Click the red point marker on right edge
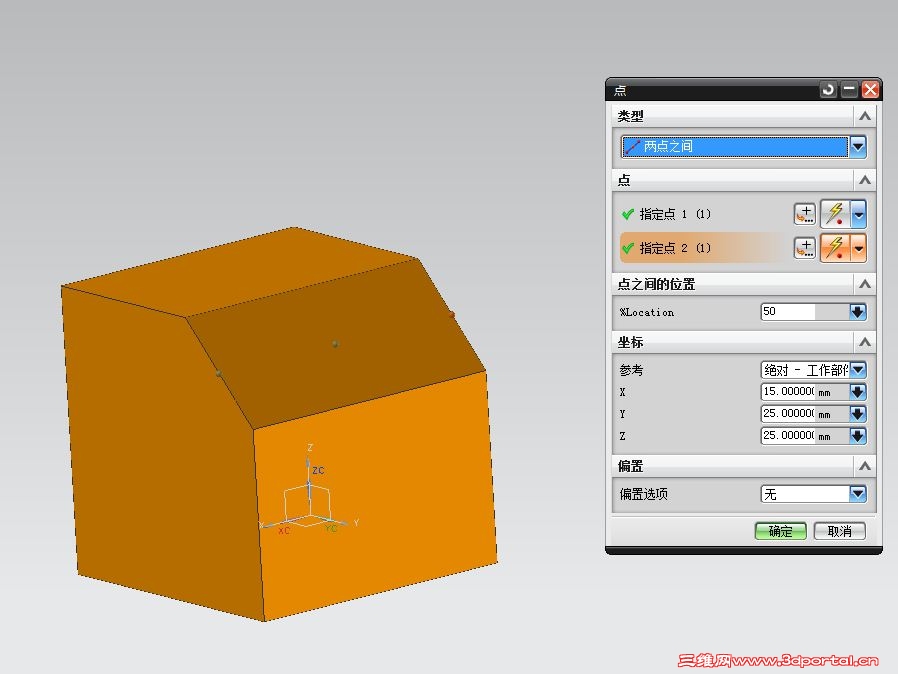The width and height of the screenshot is (898, 674). [x=452, y=314]
